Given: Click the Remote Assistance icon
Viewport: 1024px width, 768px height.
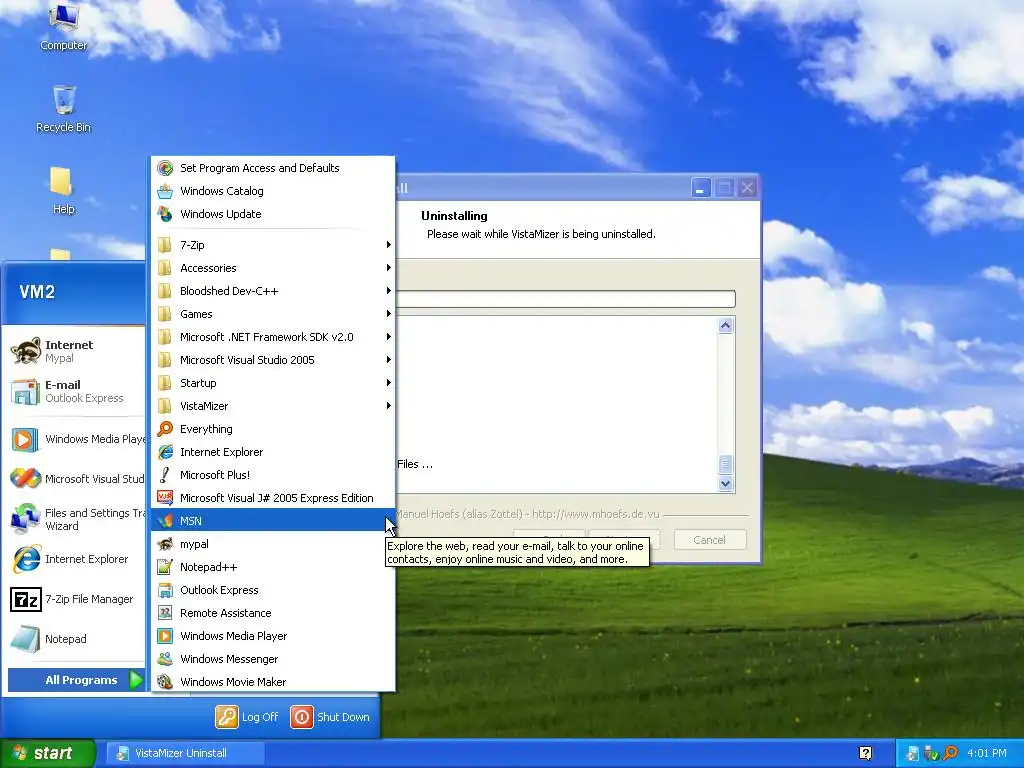Looking at the screenshot, I should pos(165,613).
